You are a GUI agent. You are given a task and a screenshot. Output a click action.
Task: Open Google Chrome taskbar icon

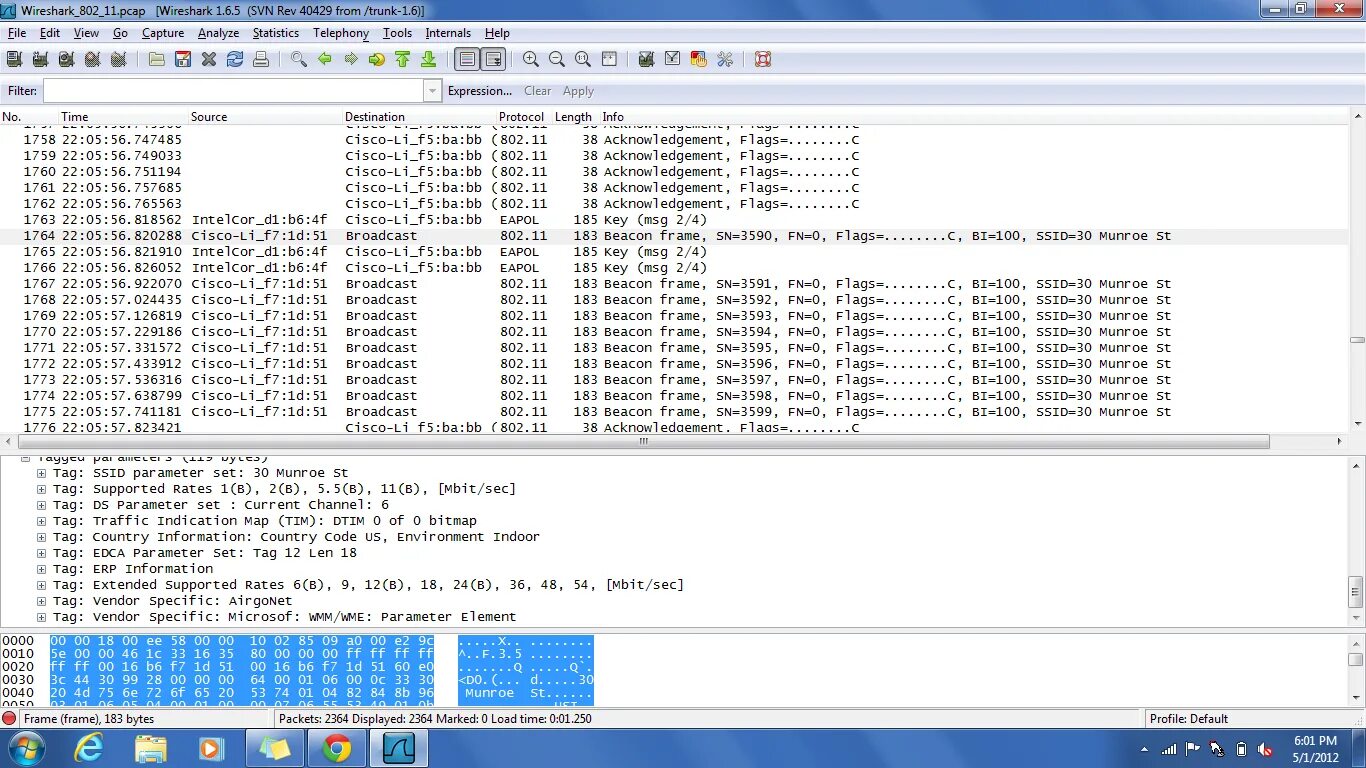337,748
